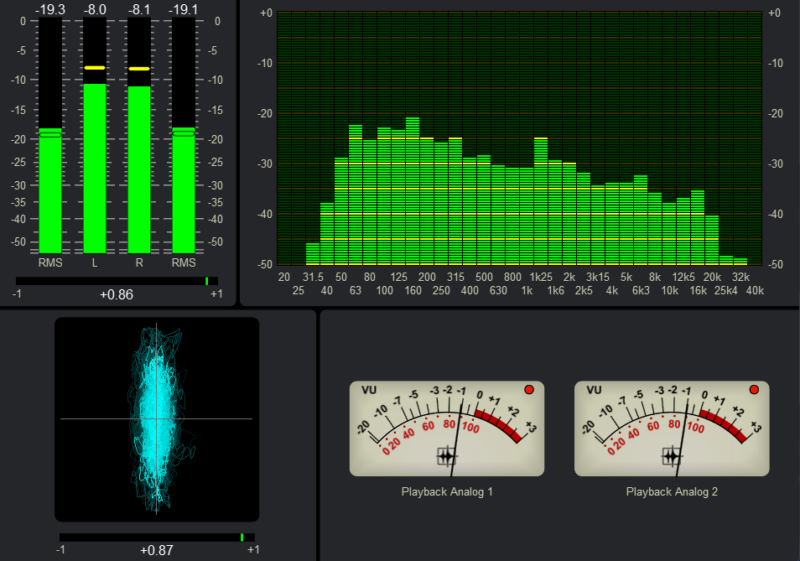The width and height of the screenshot is (800, 561).
Task: Click the green indicator on the +0.87 correlation bar
Action: (x=242, y=537)
